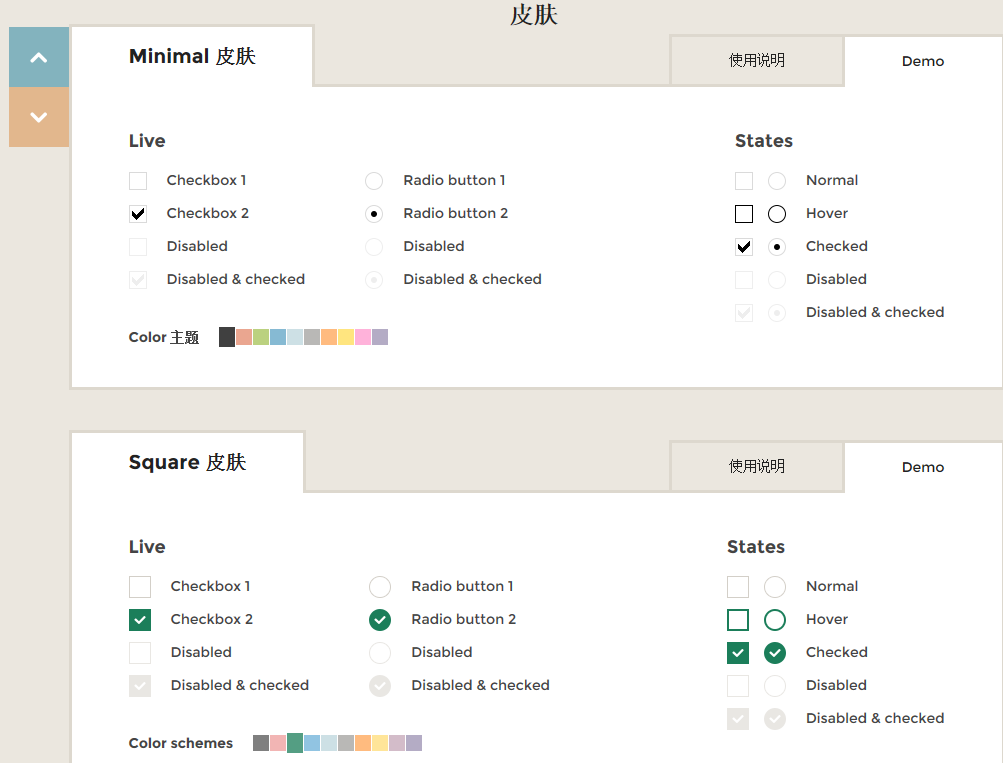The height and width of the screenshot is (763, 1003).
Task: Switch to Demo tab in Square skin
Action: click(x=923, y=467)
